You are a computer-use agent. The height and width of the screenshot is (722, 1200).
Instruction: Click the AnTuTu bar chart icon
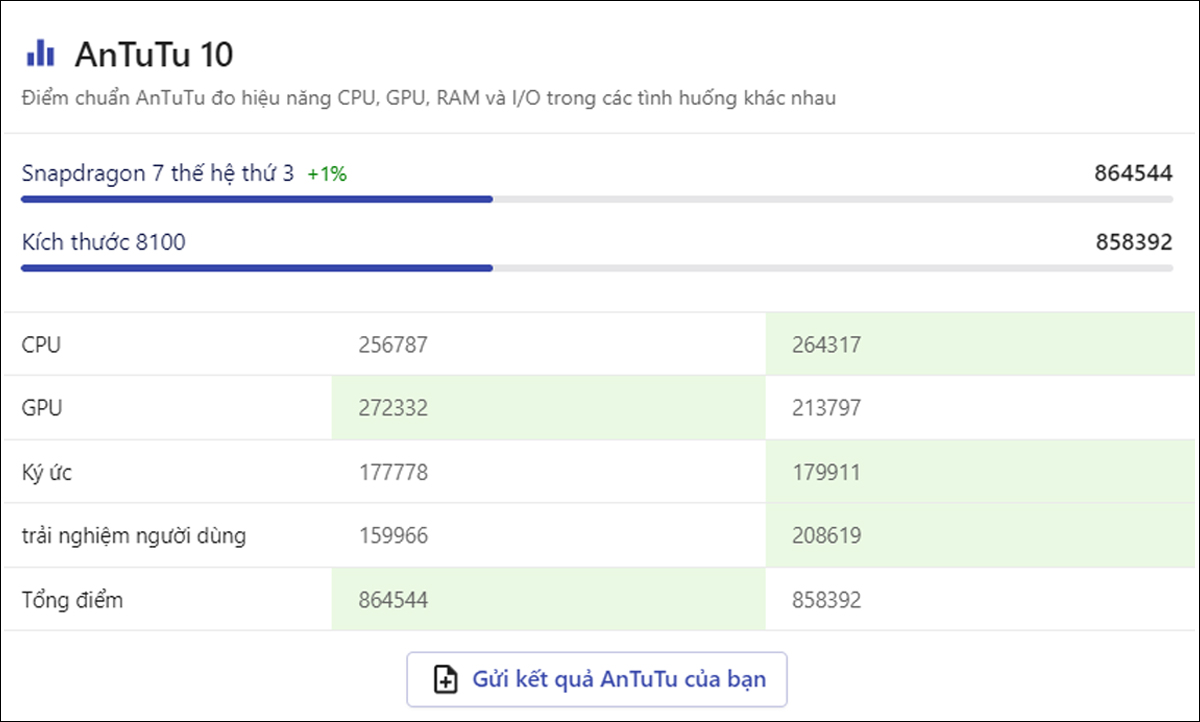coord(40,52)
